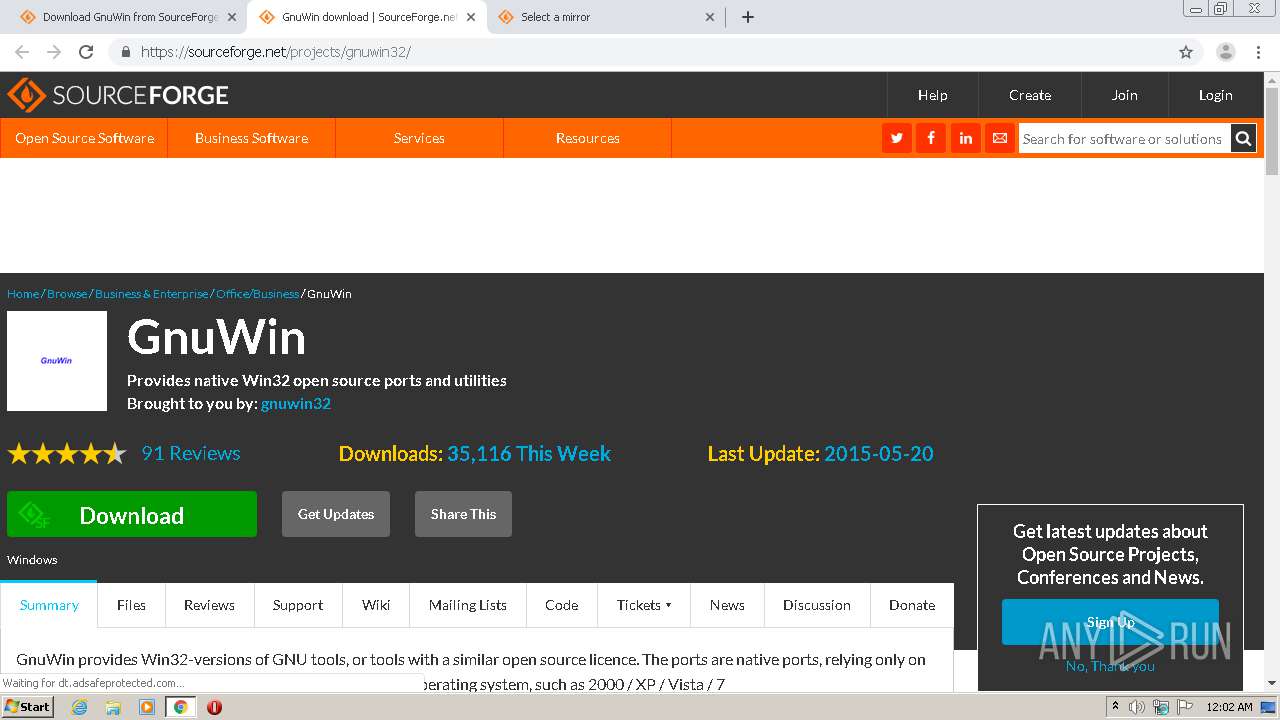The image size is (1280, 720).
Task: Open the Resources menu
Action: (x=587, y=138)
